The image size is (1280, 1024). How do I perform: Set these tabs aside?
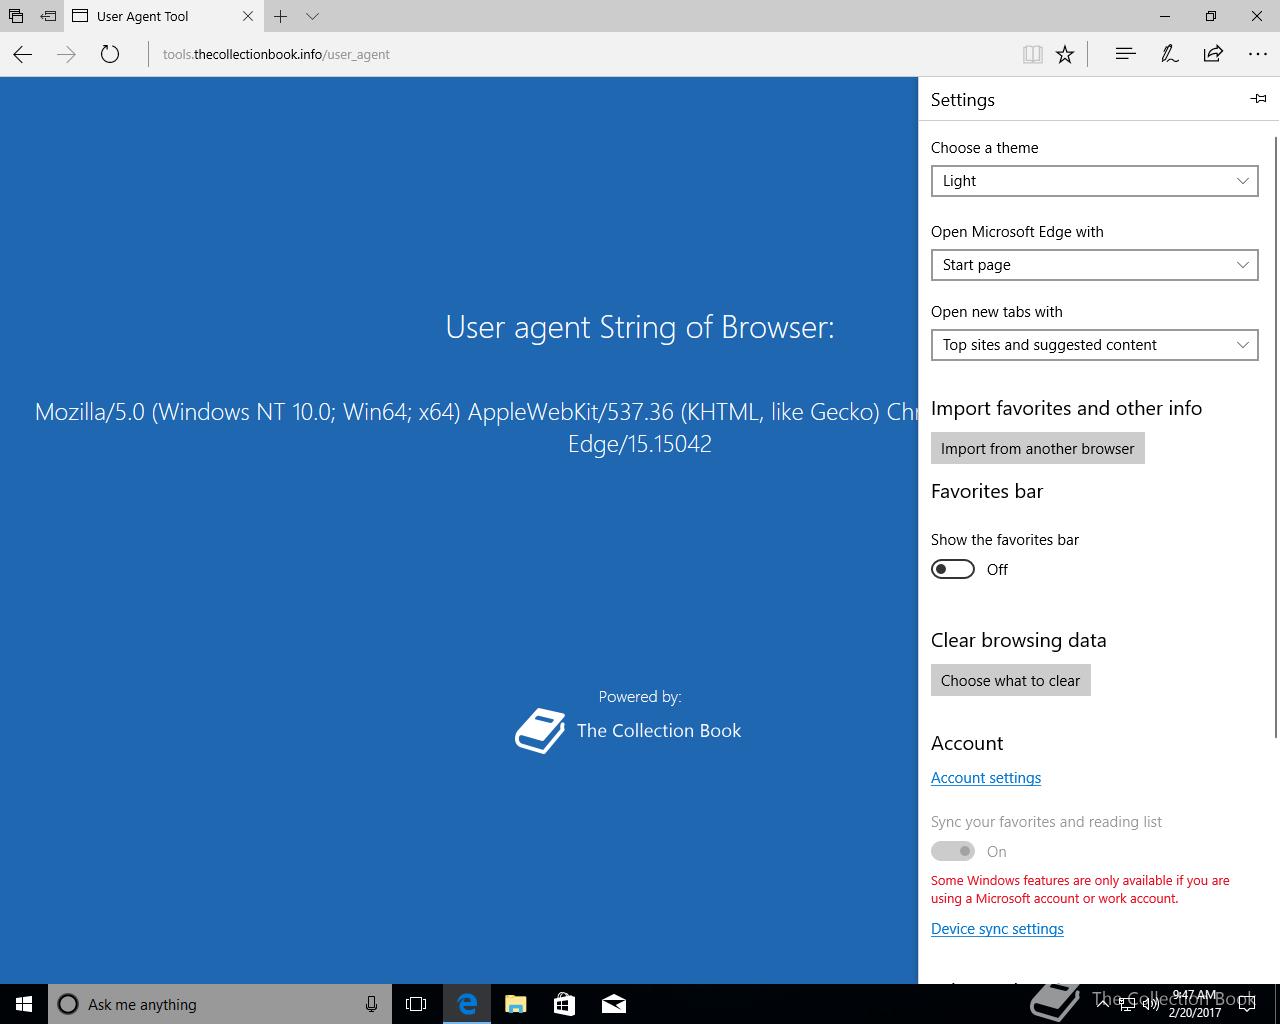[48, 16]
